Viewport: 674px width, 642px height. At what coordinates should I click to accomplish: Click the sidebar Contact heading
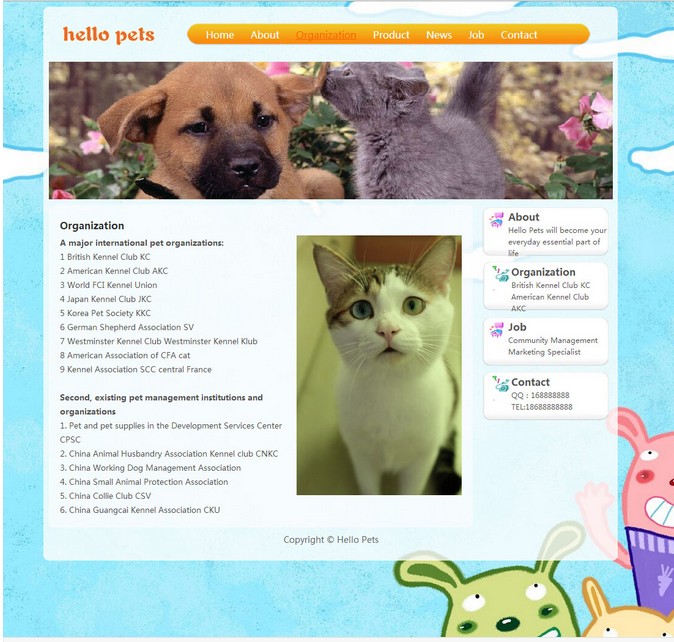[x=530, y=382]
